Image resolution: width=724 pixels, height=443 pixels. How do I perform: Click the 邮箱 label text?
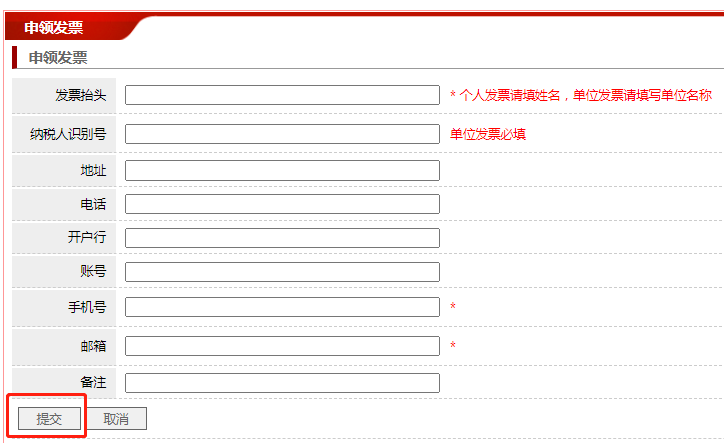click(x=93, y=346)
